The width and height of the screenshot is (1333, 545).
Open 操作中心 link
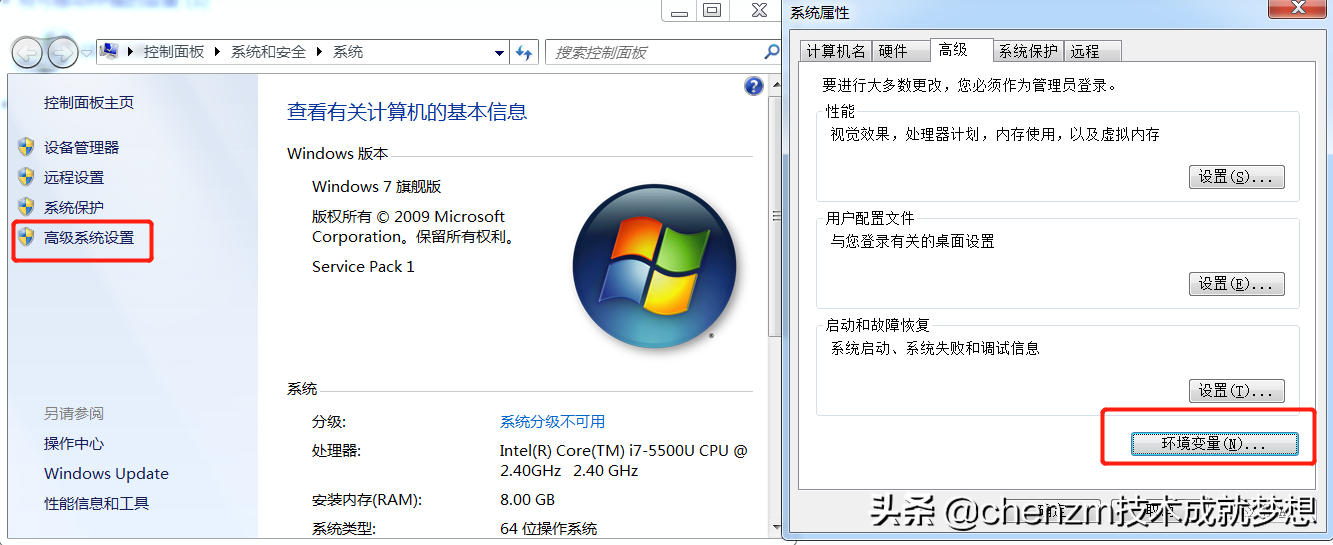tap(74, 443)
